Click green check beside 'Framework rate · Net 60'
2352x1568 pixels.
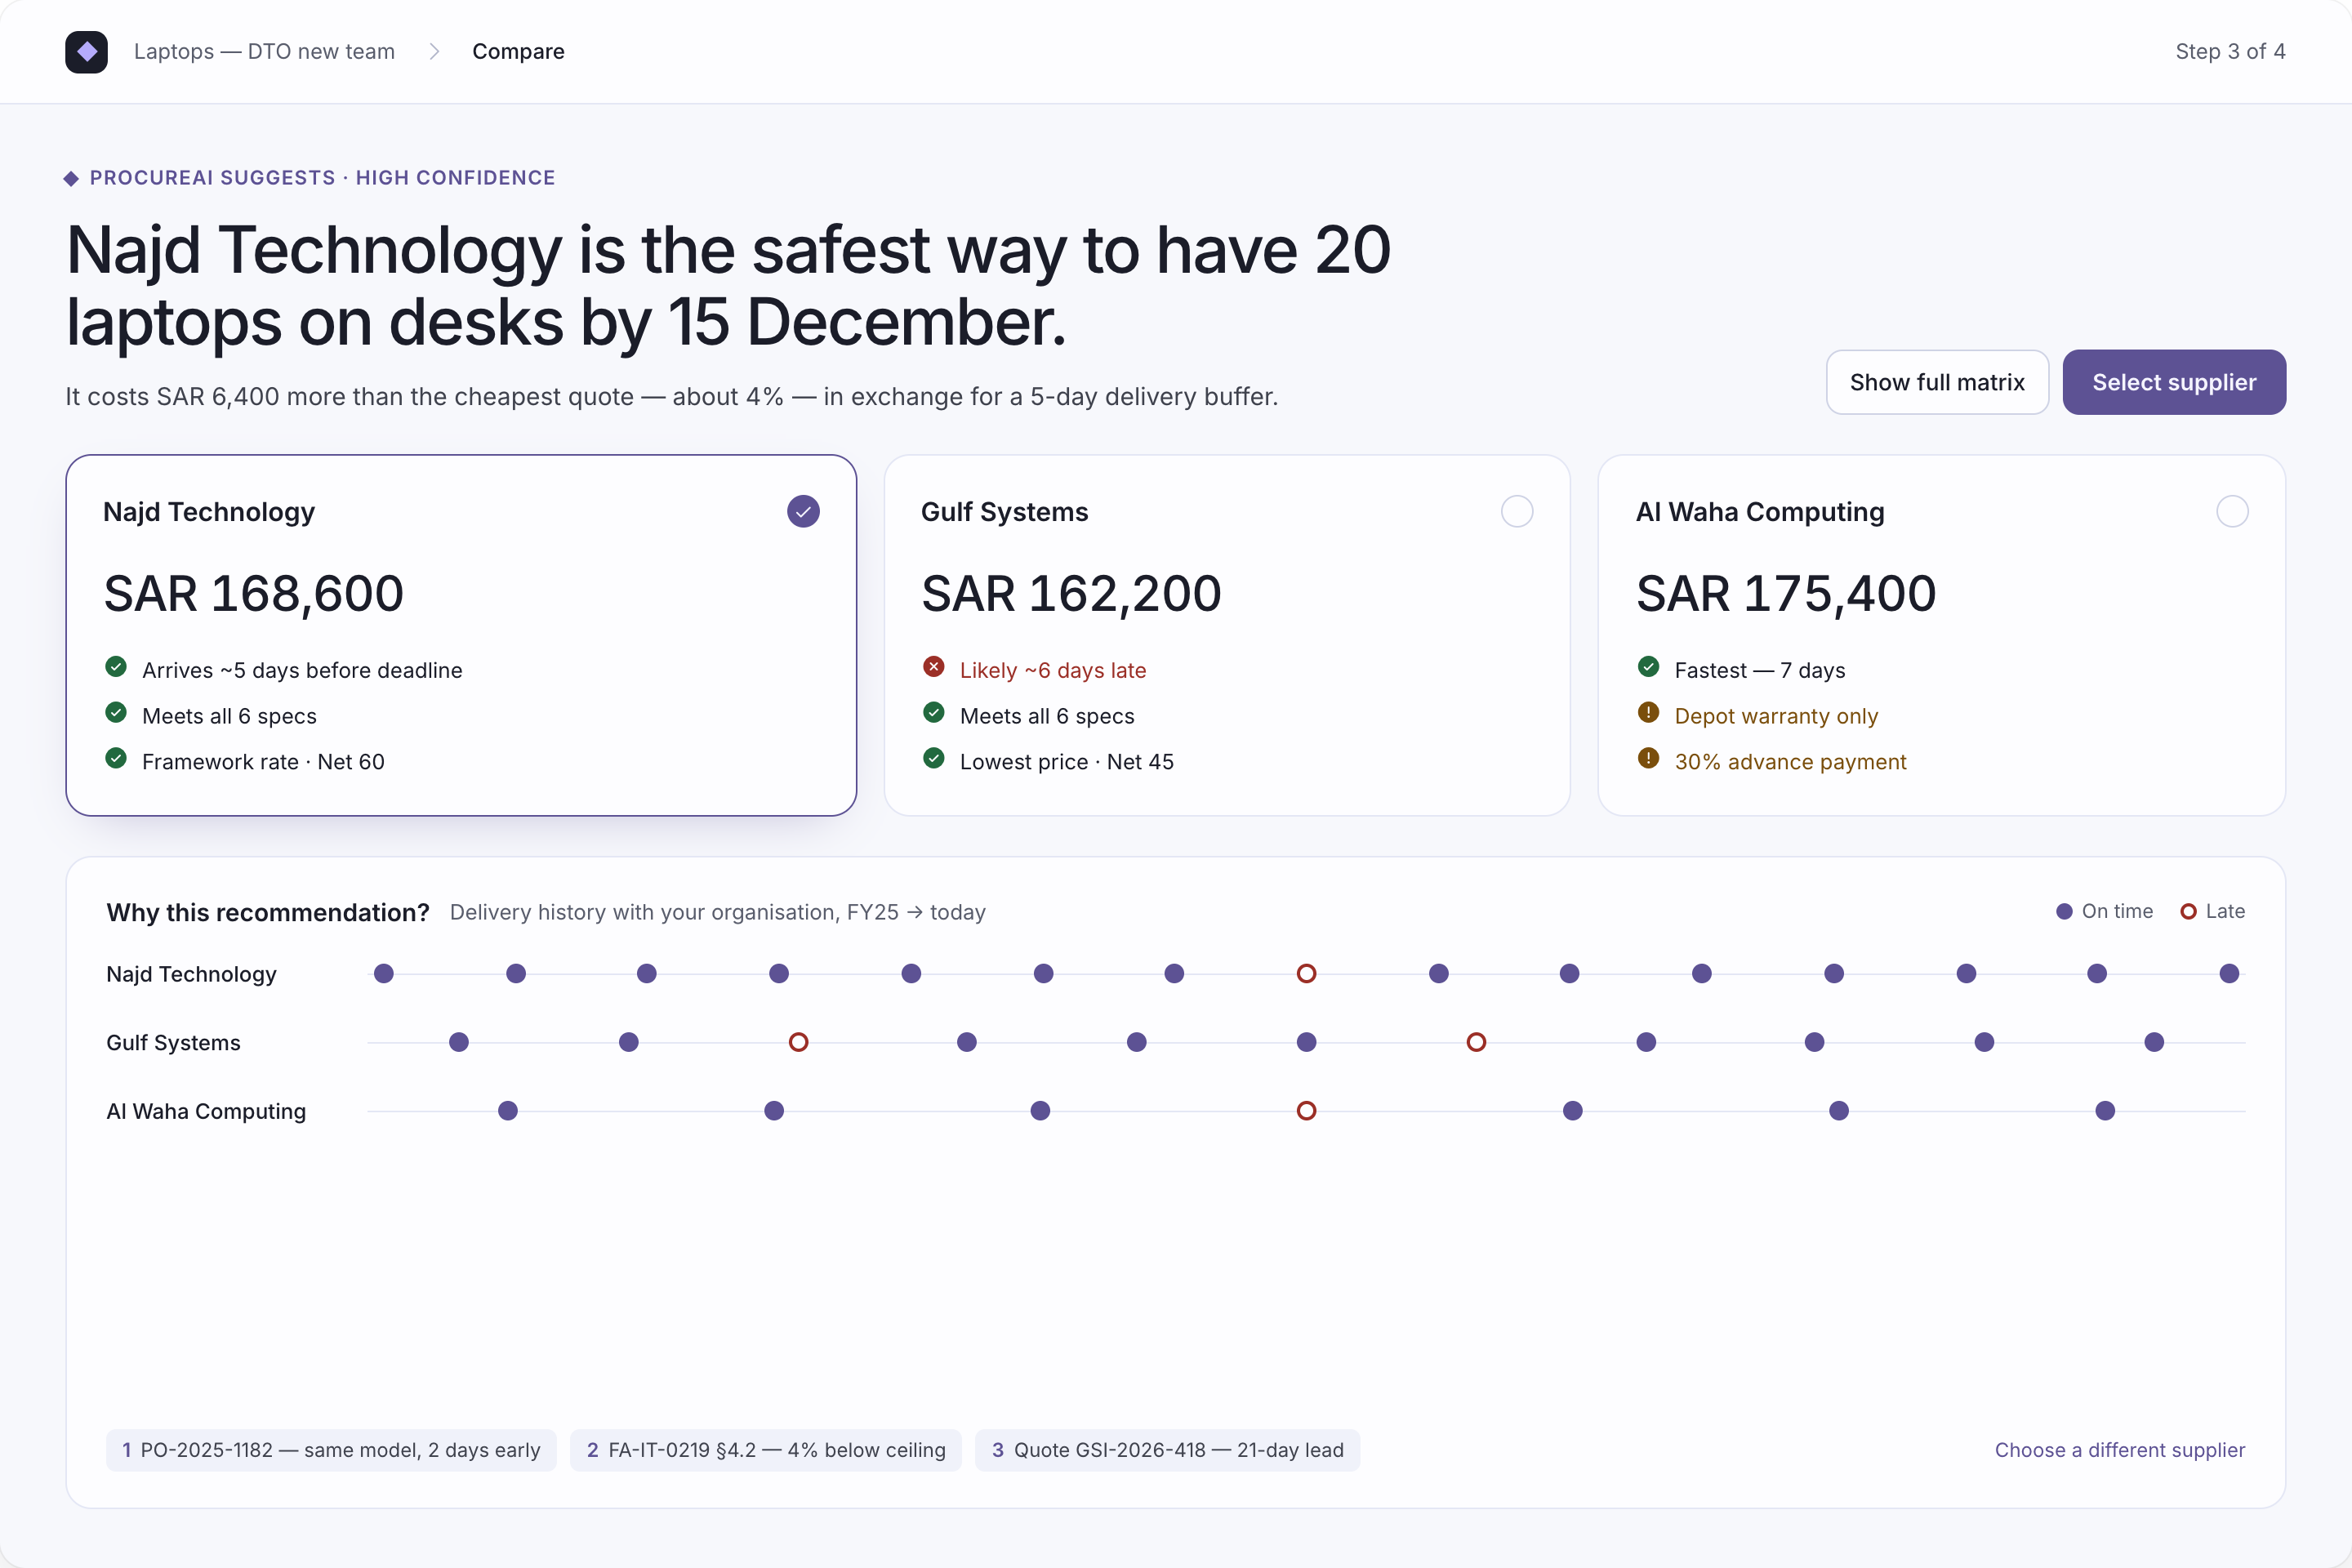(116, 759)
